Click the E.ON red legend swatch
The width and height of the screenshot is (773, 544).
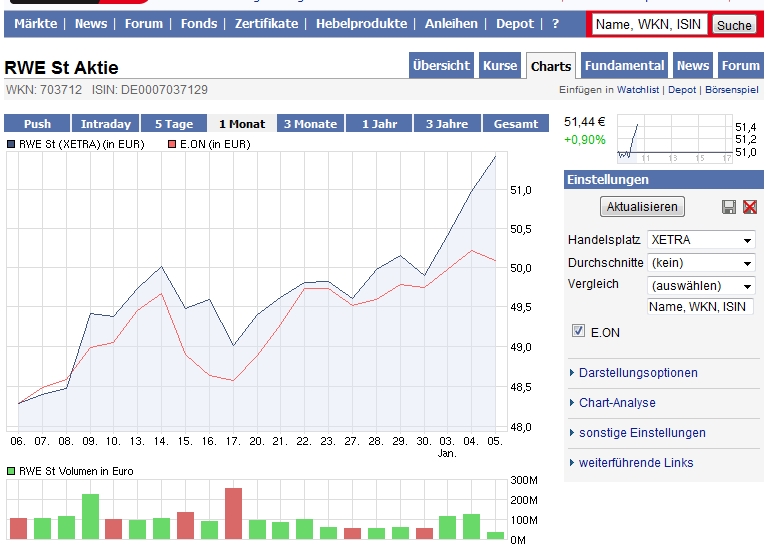[x=172, y=144]
